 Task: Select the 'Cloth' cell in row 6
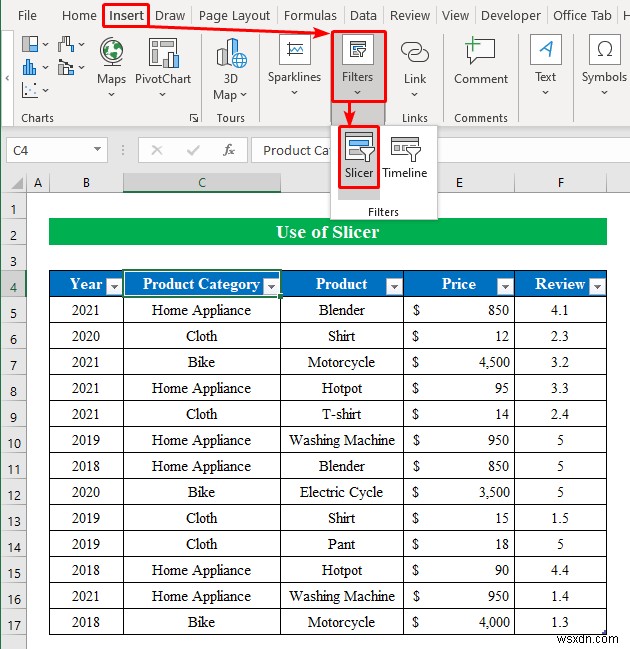tap(202, 336)
